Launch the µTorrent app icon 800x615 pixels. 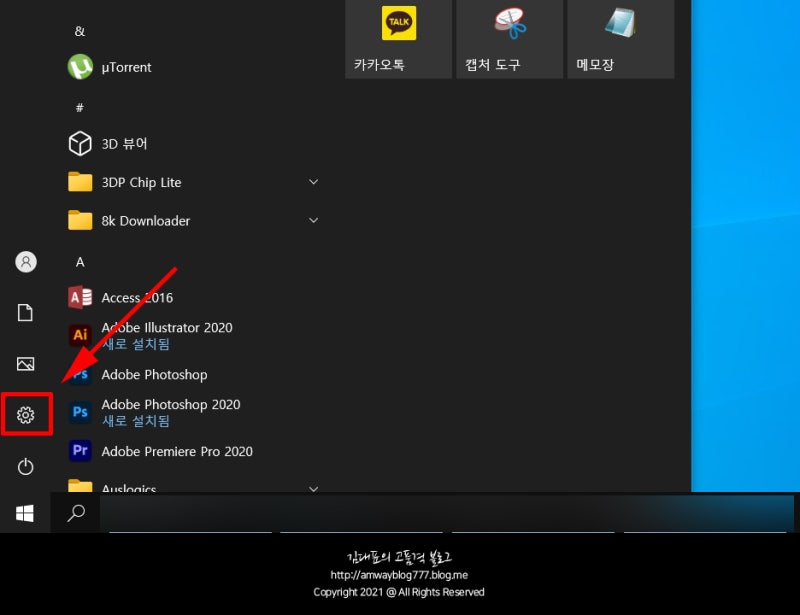[x=80, y=67]
